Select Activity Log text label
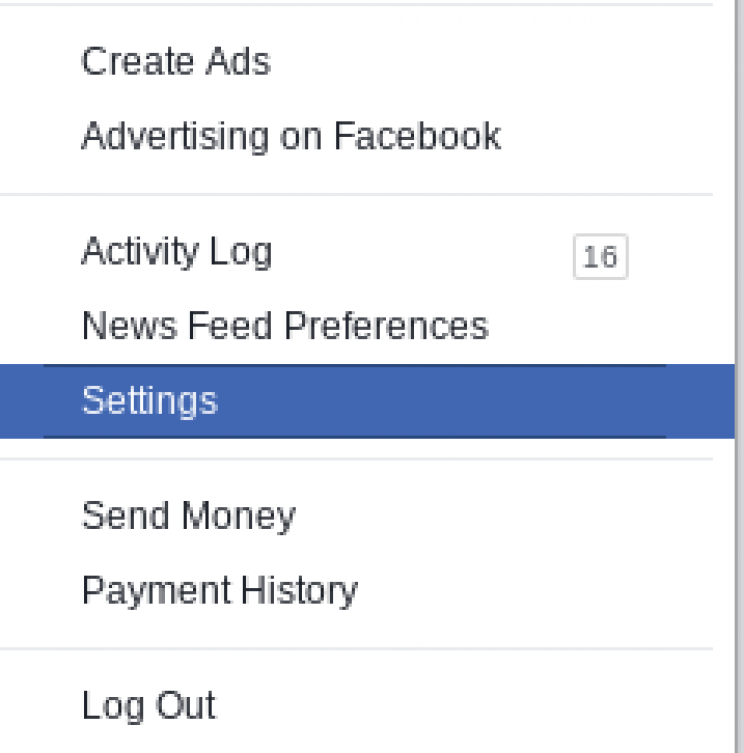 [x=177, y=252]
